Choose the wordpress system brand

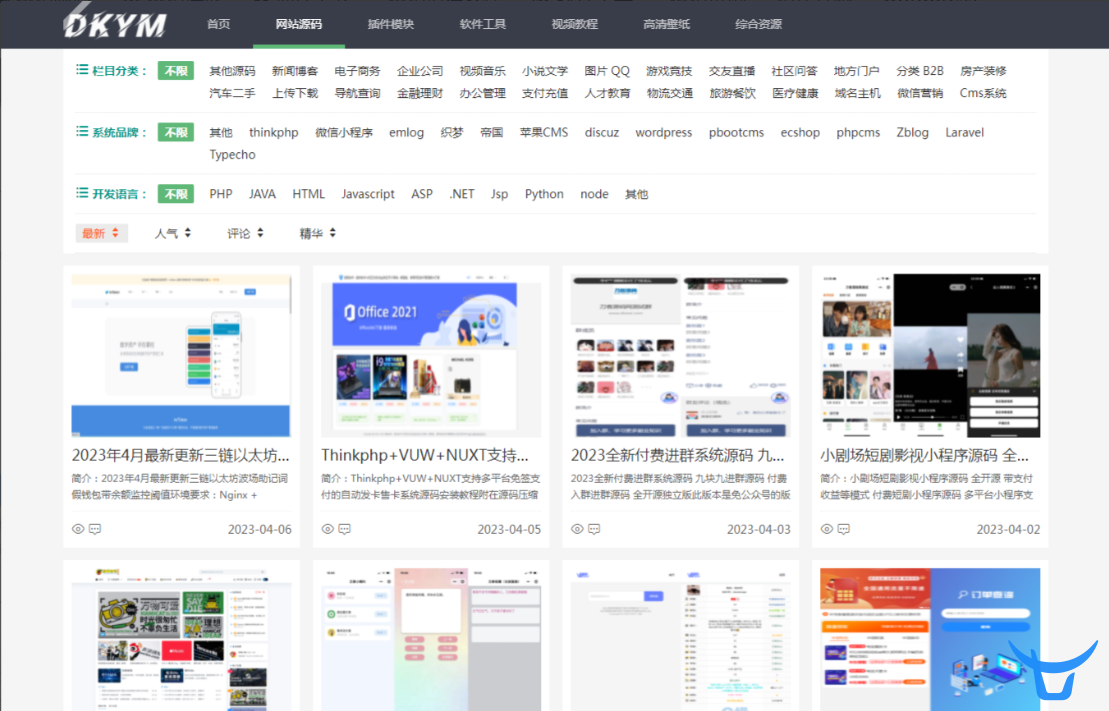[x=663, y=132]
